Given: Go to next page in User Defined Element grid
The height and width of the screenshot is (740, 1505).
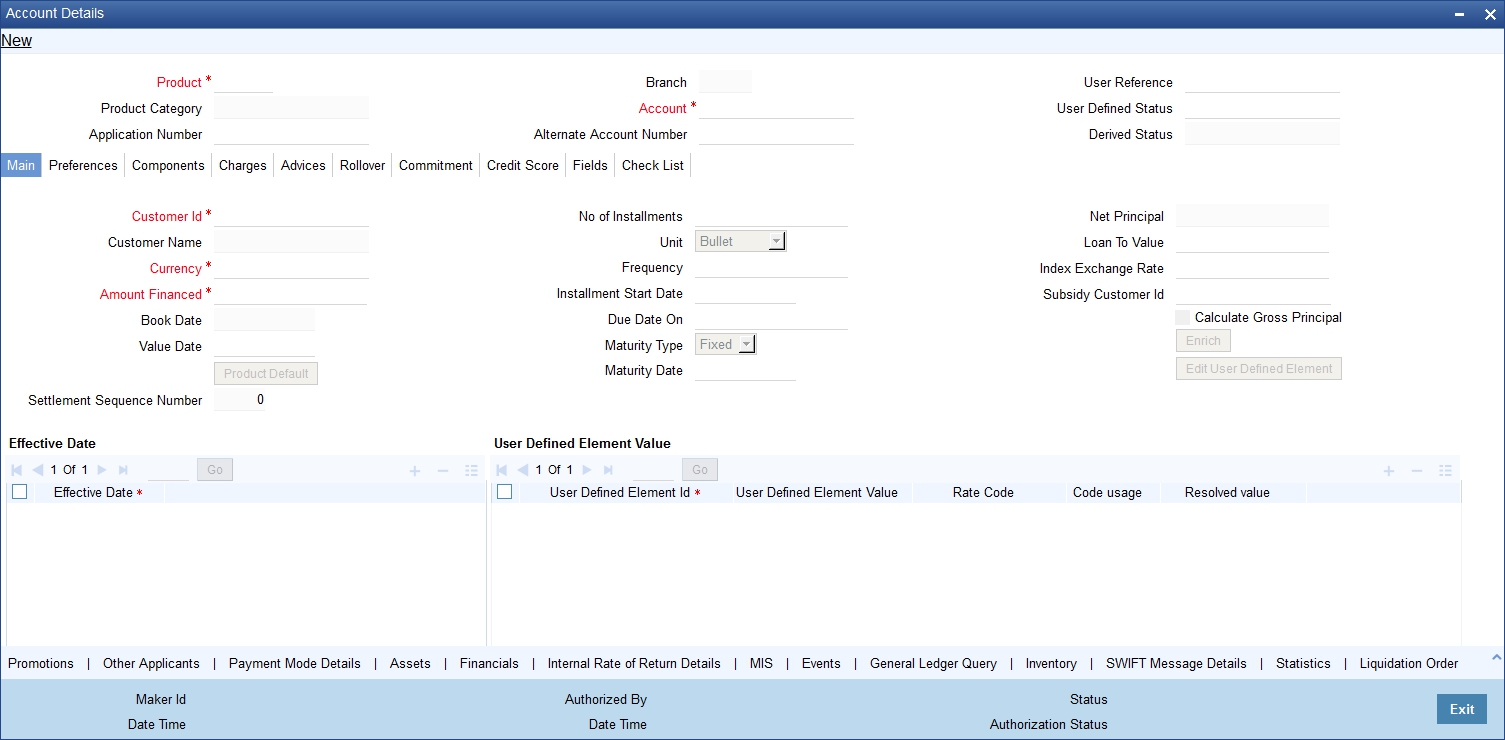Looking at the screenshot, I should pyautogui.click(x=586, y=470).
